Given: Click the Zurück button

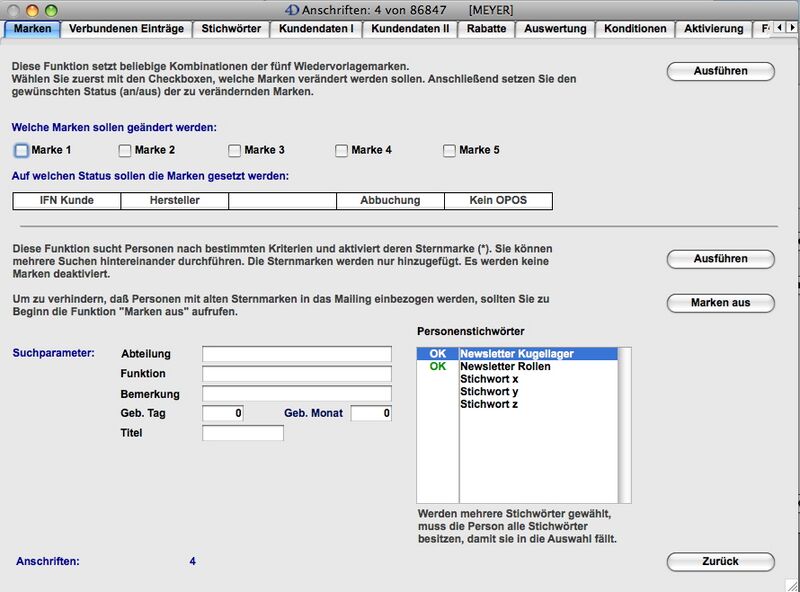Looking at the screenshot, I should tap(720, 561).
